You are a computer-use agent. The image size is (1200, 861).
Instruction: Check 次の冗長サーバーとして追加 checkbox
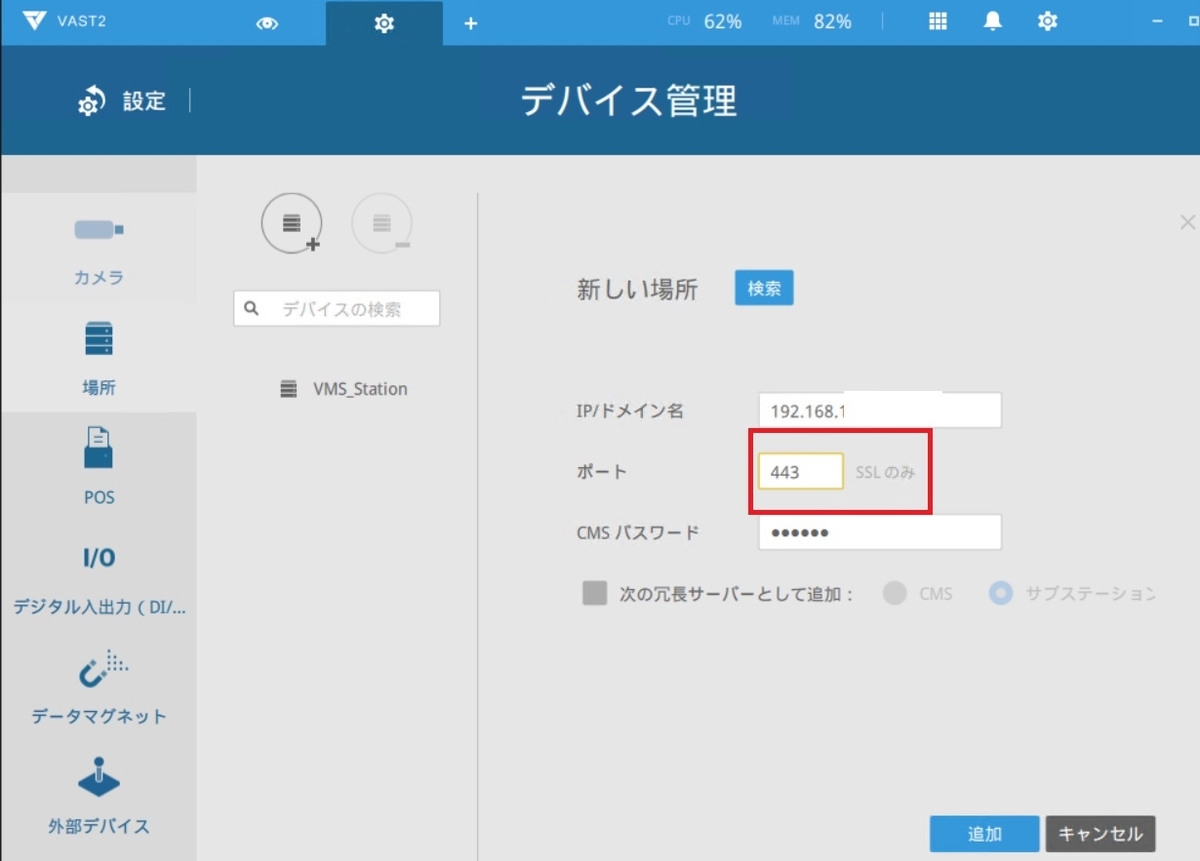coord(595,594)
